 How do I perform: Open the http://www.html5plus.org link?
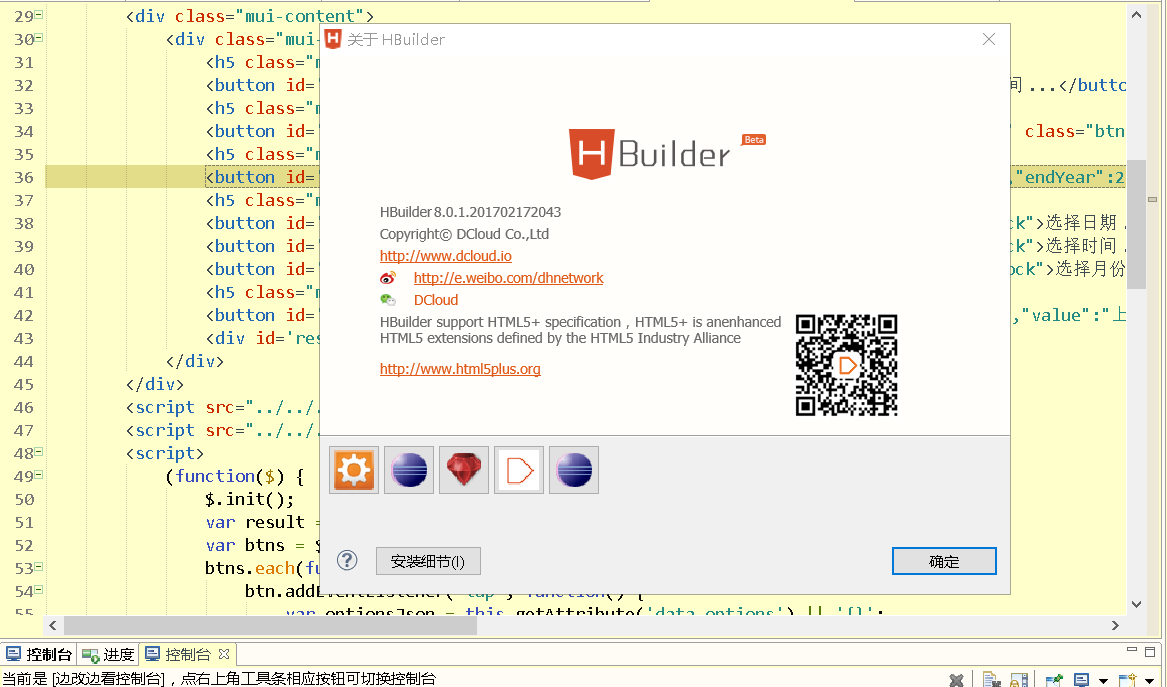460,369
